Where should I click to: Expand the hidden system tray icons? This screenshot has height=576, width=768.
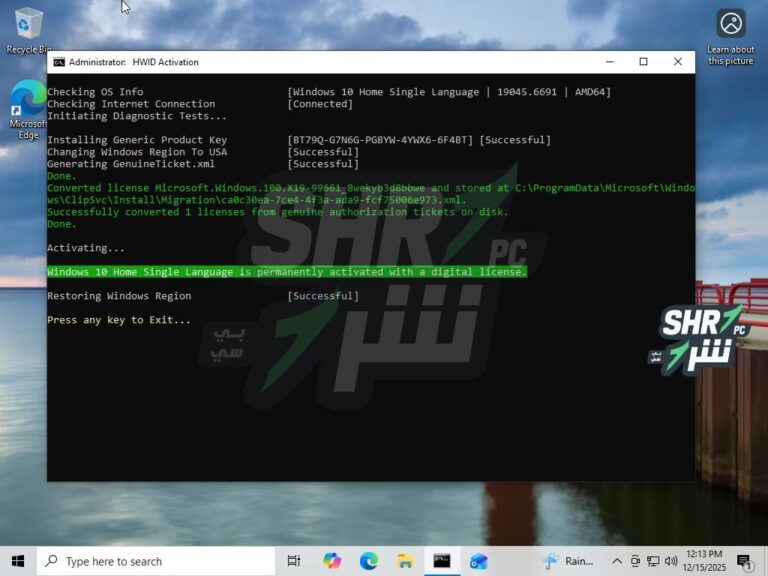617,561
